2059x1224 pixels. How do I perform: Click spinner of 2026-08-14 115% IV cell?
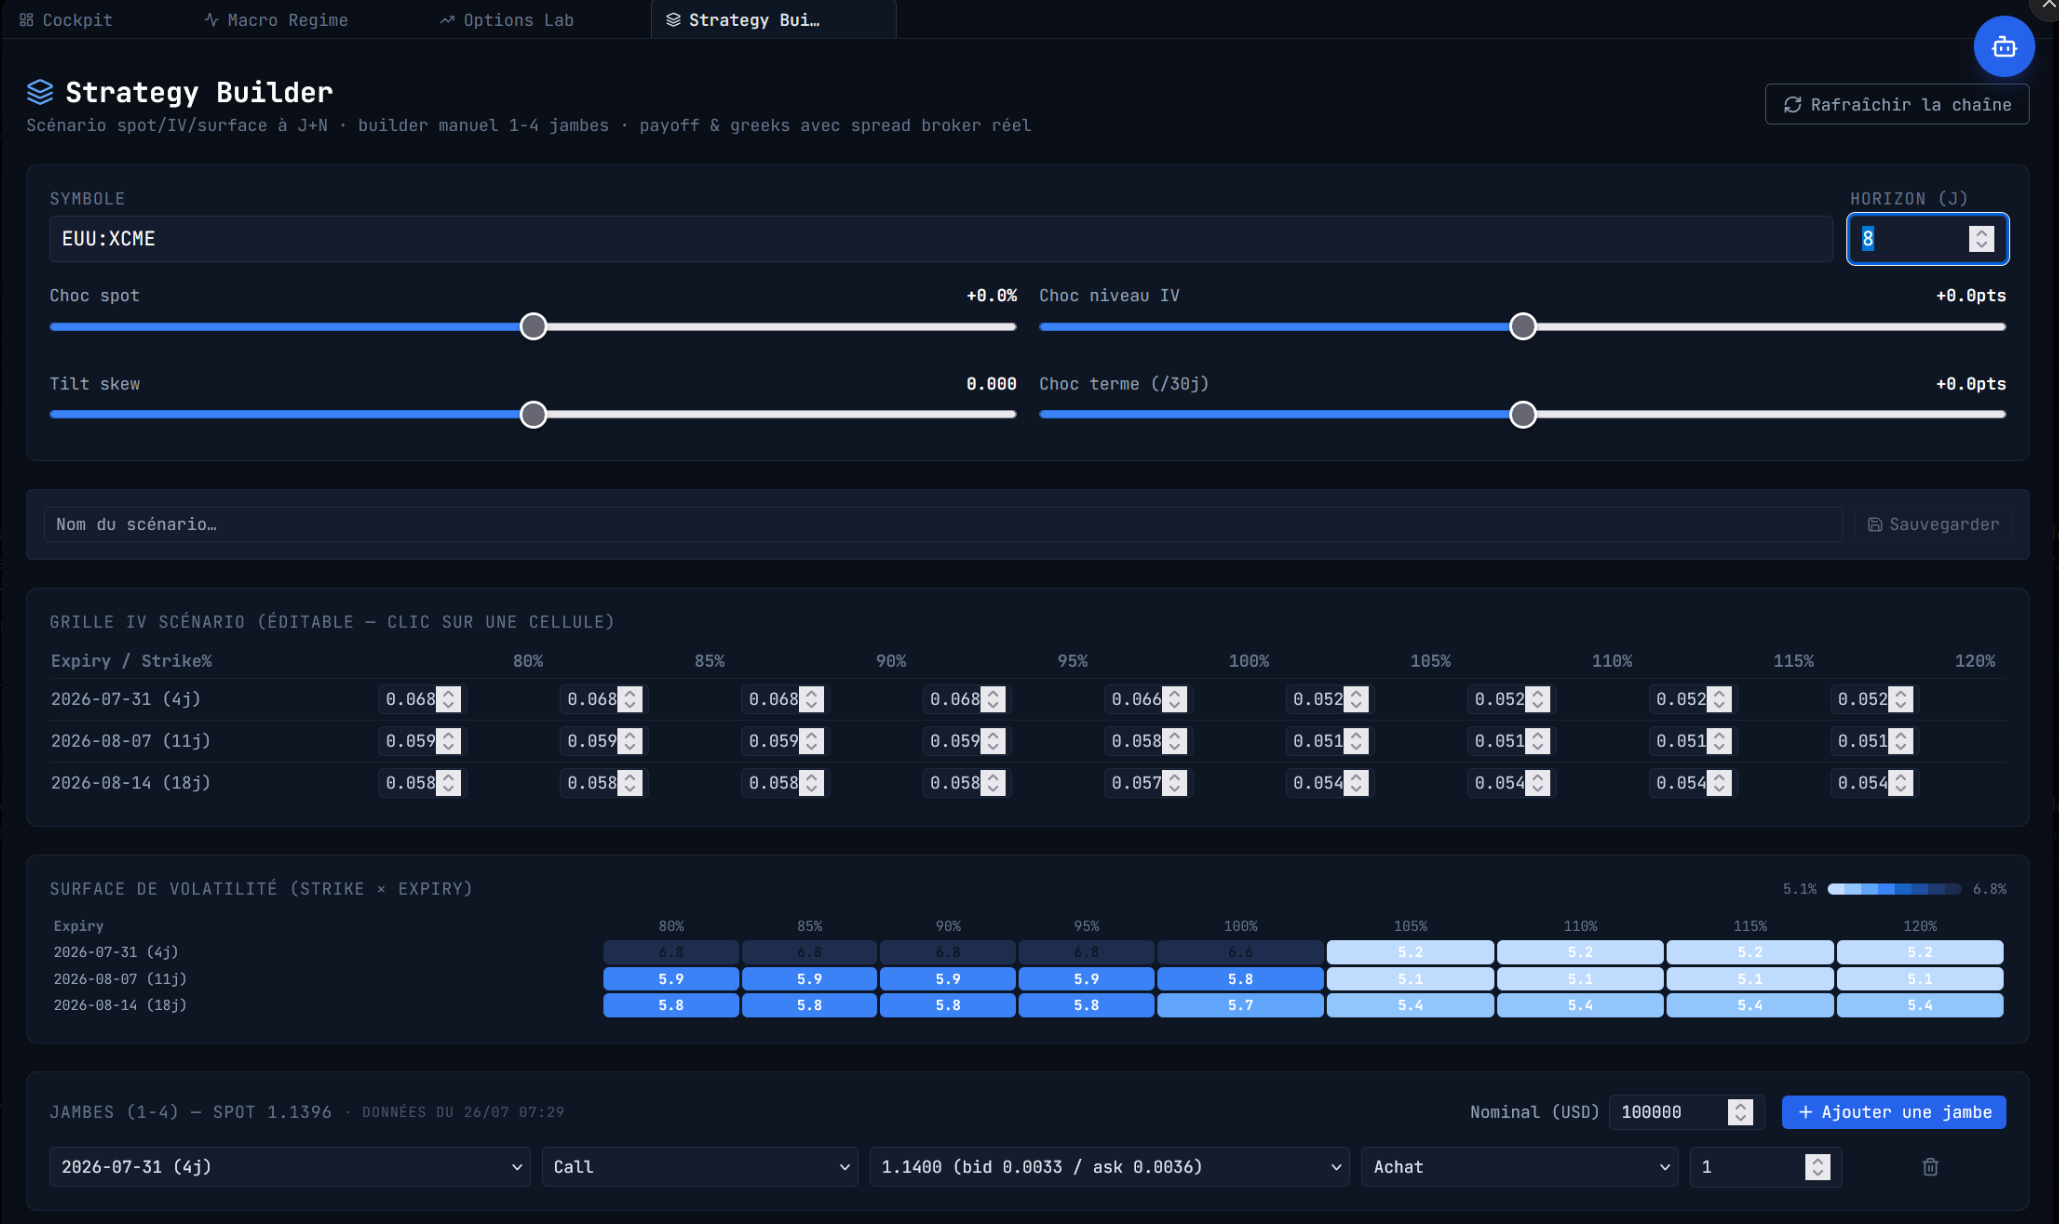tap(1719, 783)
